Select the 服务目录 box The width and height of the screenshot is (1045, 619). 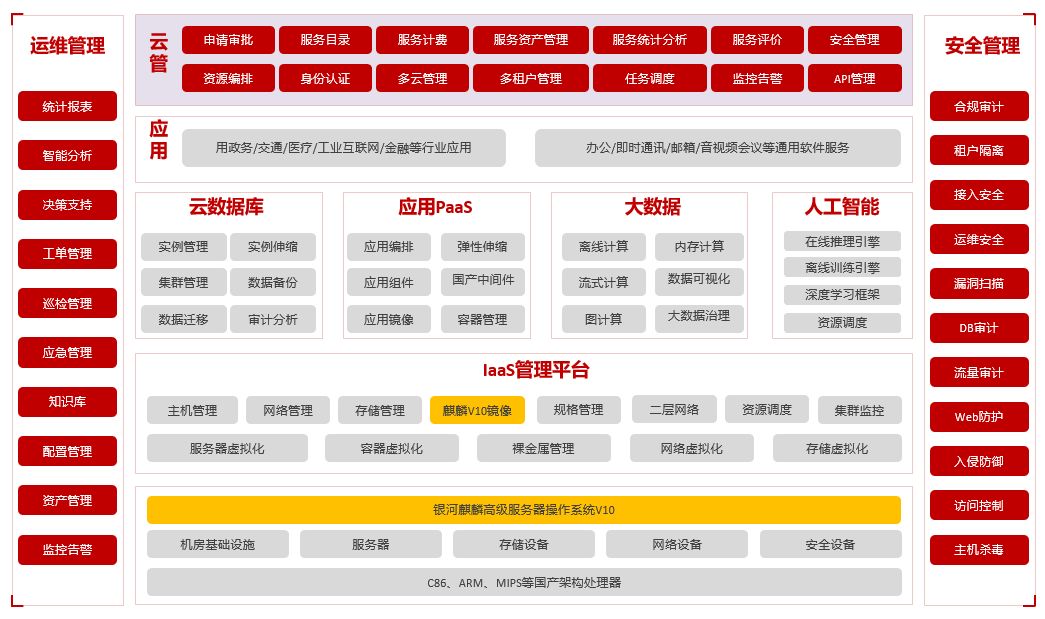[x=325, y=40]
